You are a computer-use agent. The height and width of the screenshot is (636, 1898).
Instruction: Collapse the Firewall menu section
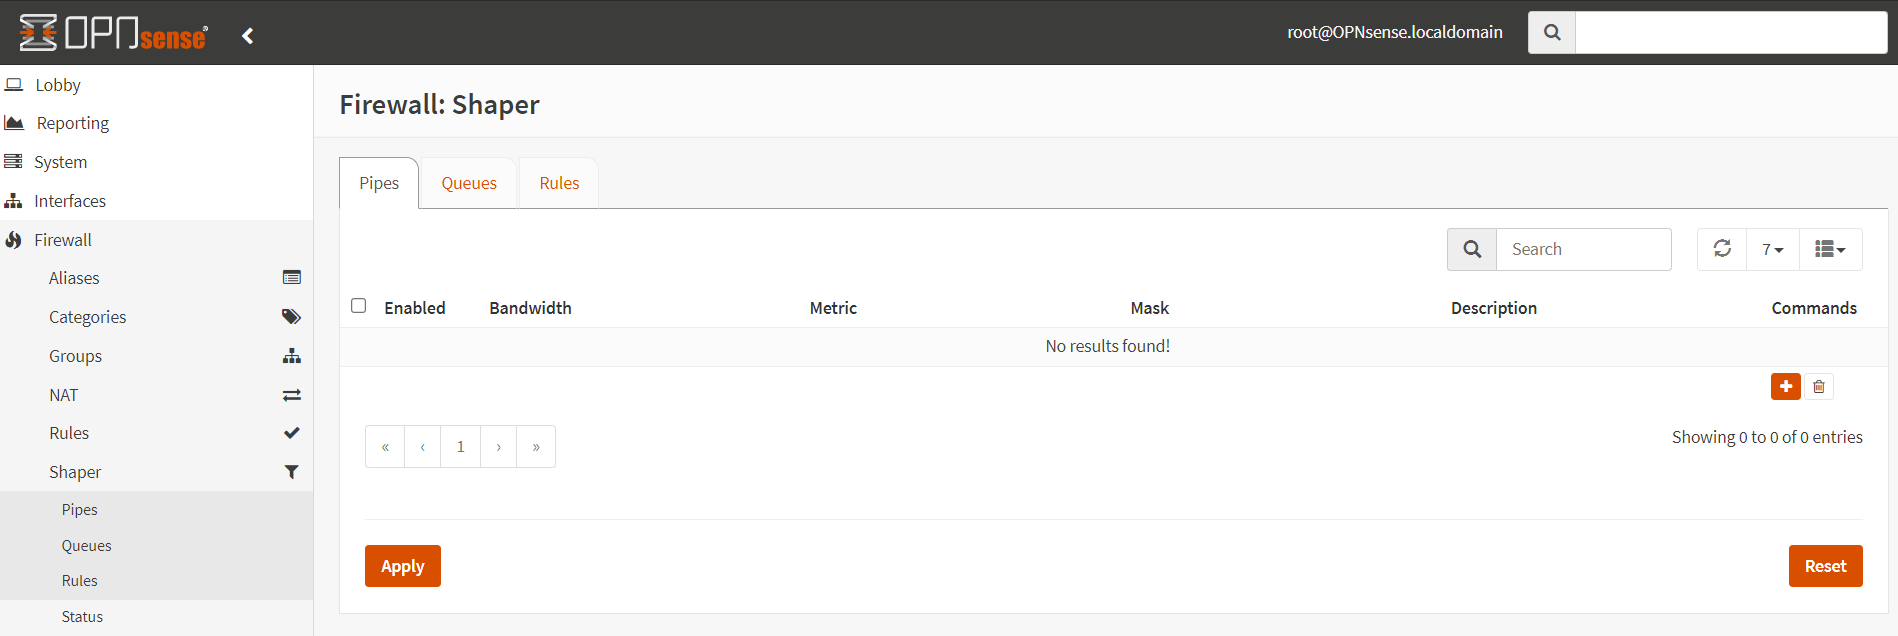tap(63, 240)
